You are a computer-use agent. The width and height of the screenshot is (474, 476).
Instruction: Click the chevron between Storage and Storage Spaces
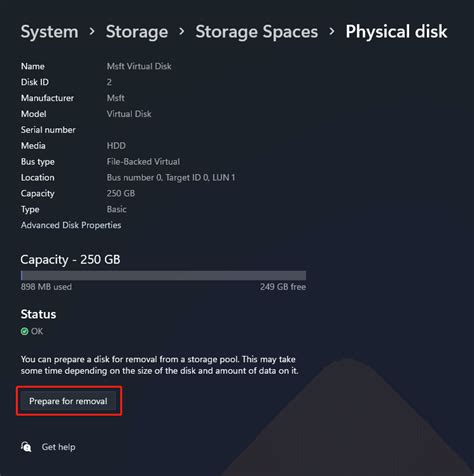pos(182,32)
